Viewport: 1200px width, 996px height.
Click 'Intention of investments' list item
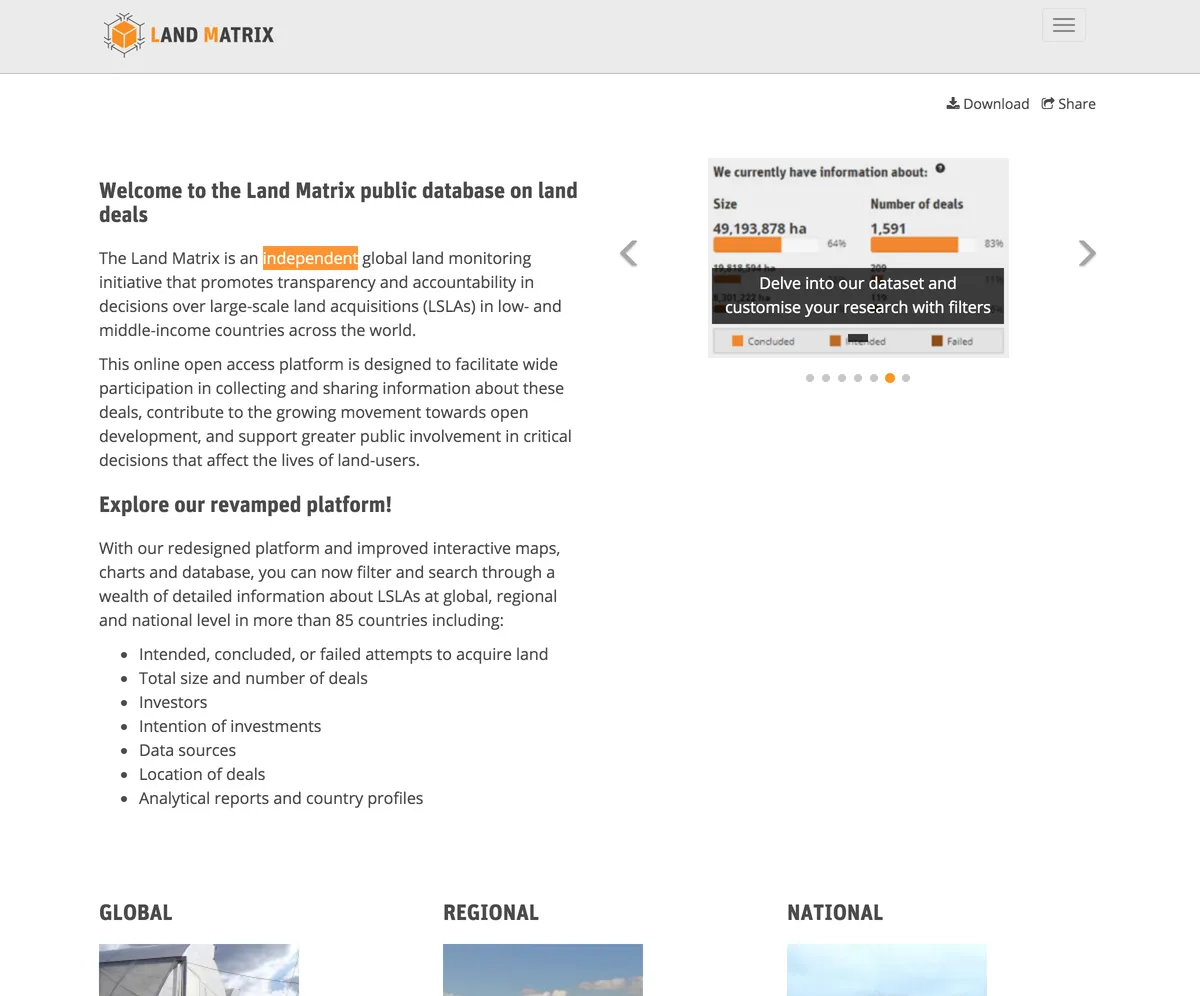click(x=230, y=726)
